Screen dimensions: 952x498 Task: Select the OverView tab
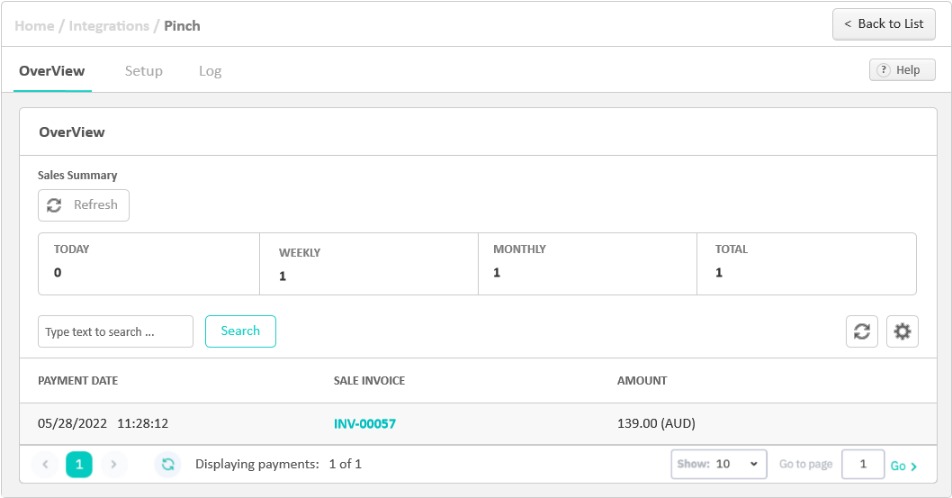click(x=52, y=71)
